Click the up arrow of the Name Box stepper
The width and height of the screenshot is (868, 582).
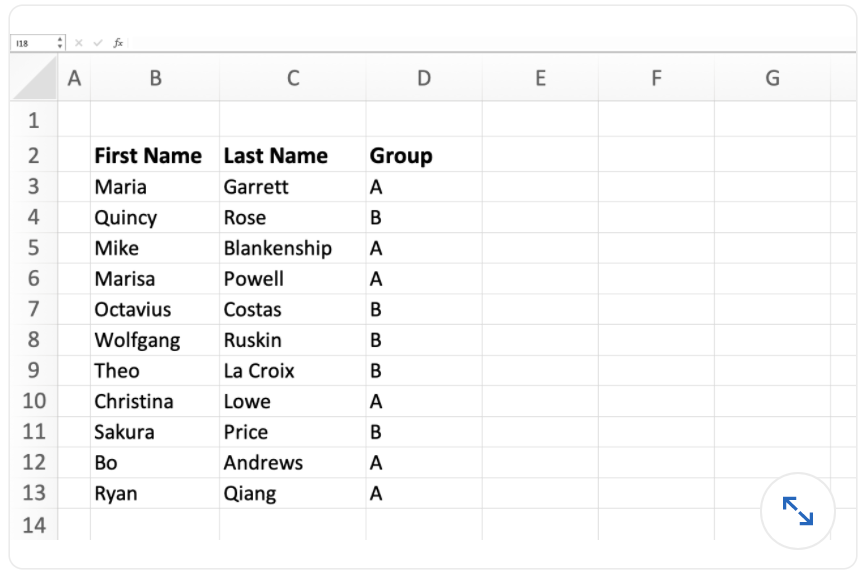(x=58, y=38)
